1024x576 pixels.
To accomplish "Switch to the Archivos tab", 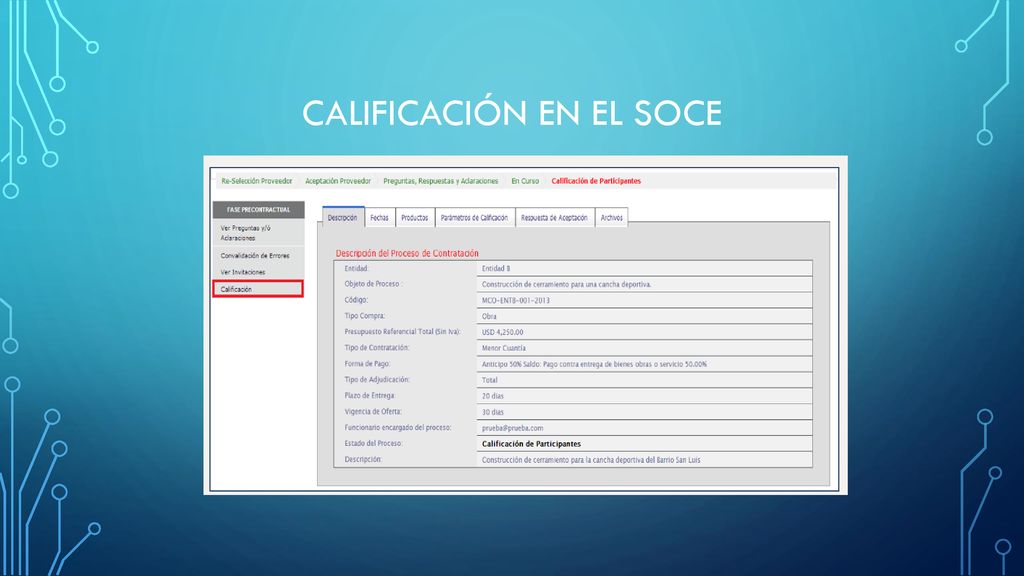I will tap(612, 217).
